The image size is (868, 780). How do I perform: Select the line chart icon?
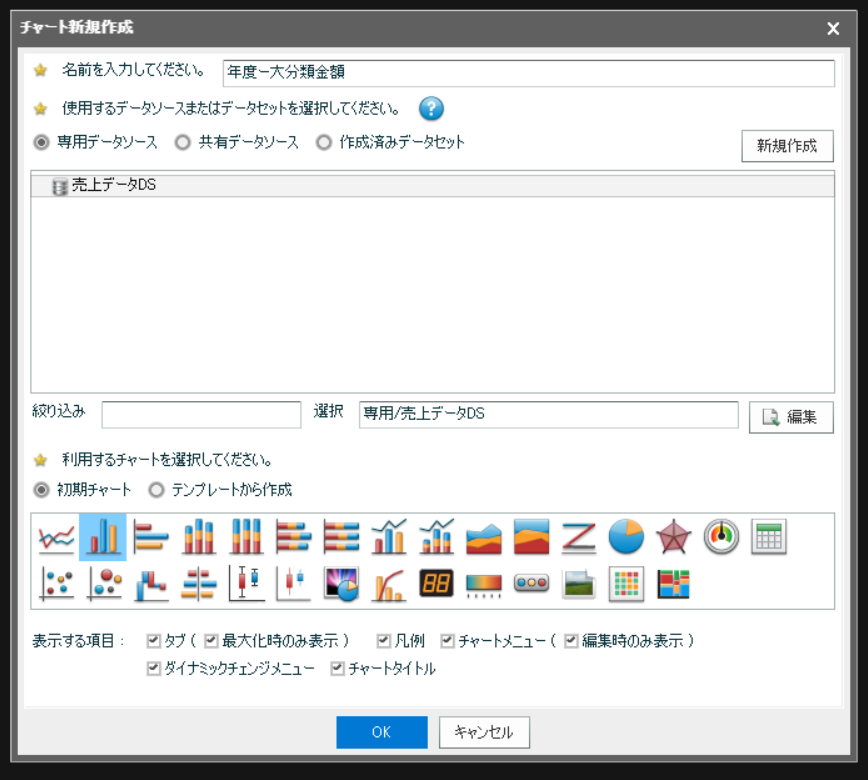coord(56,536)
